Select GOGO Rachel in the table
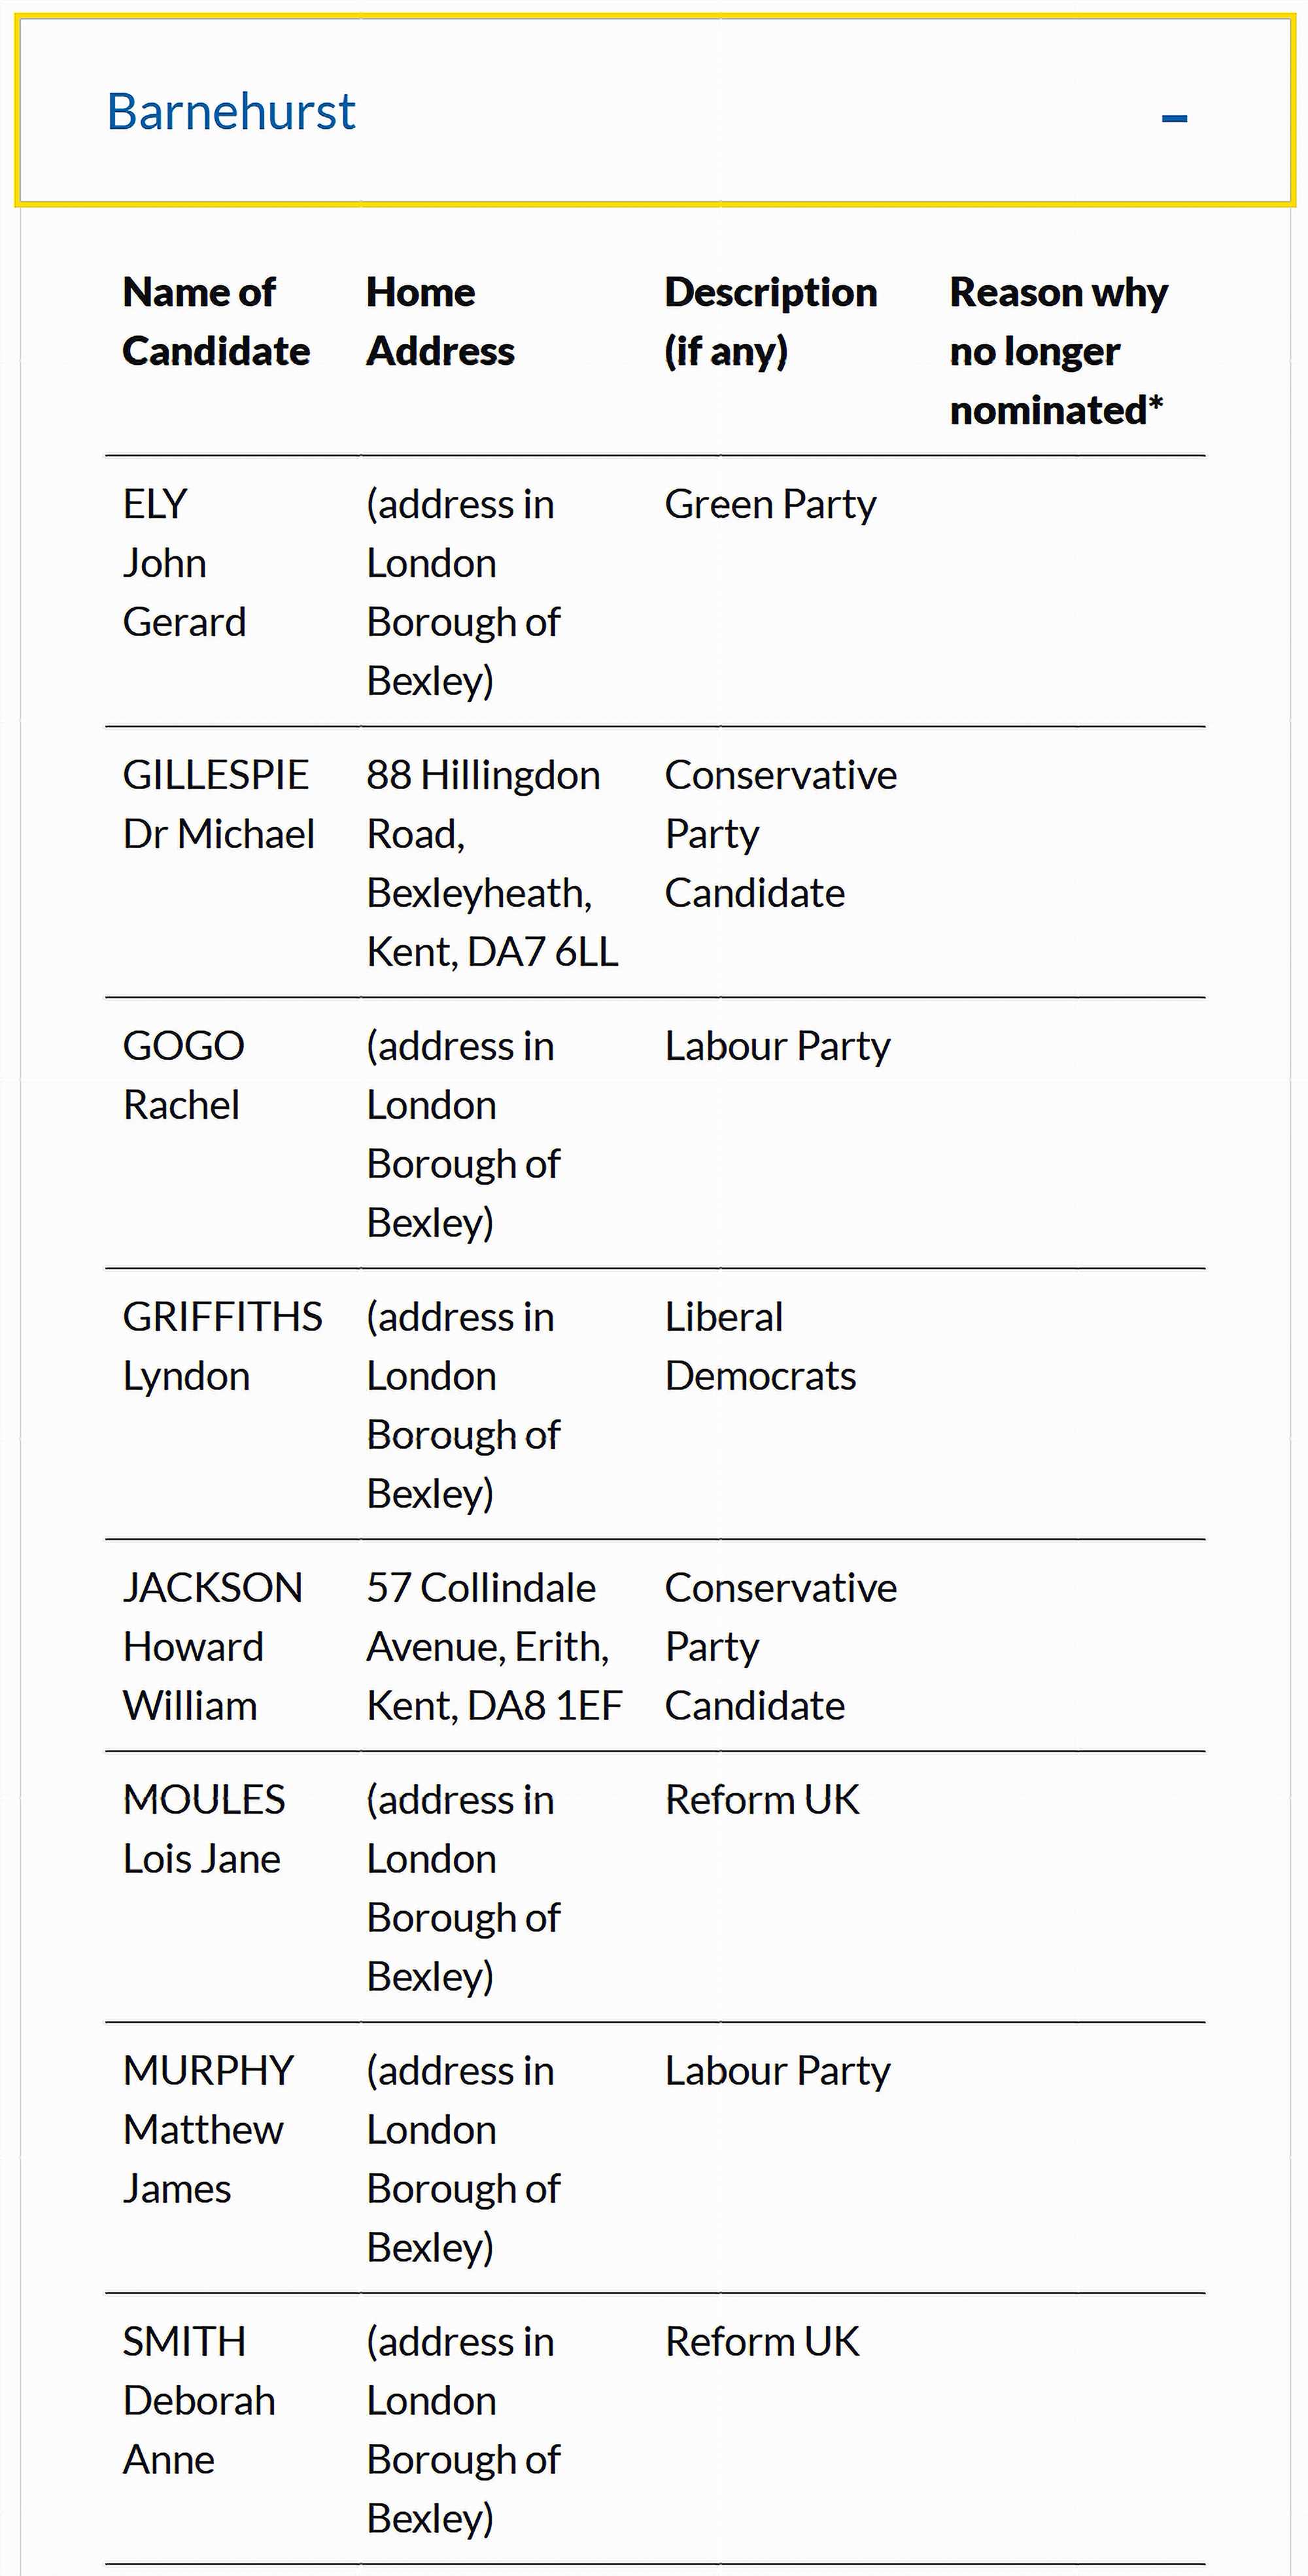The width and height of the screenshot is (1308, 2576). 184,1074
